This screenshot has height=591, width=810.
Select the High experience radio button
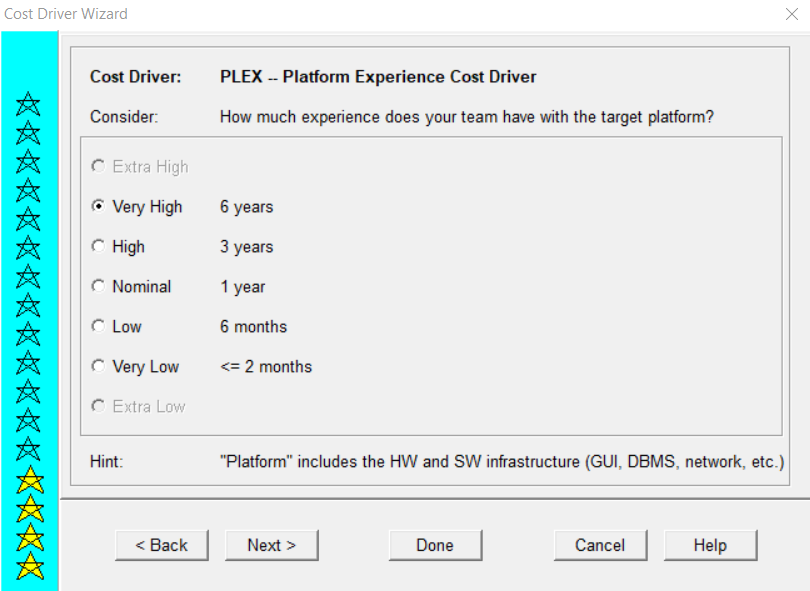(98, 246)
